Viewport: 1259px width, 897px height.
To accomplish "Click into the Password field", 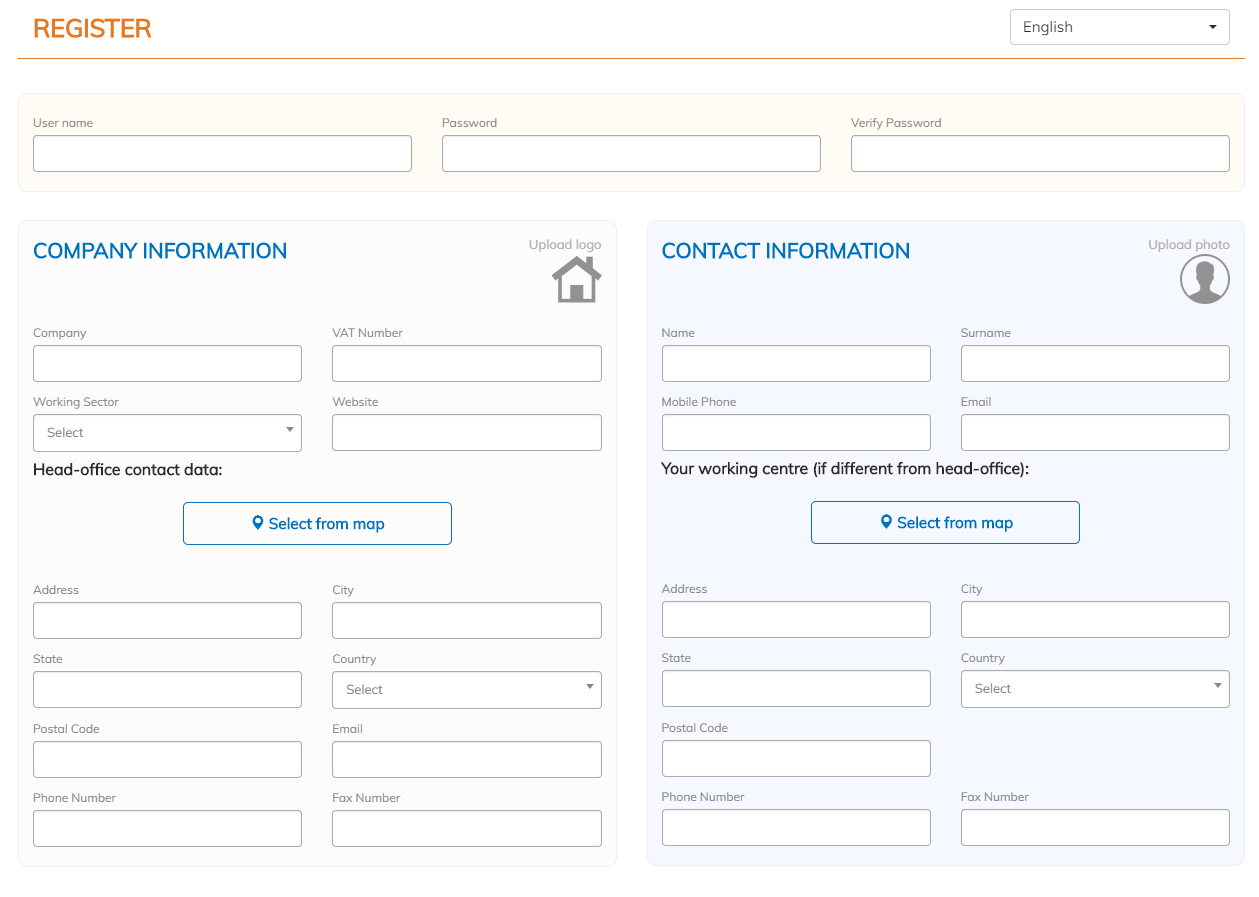I will point(631,154).
